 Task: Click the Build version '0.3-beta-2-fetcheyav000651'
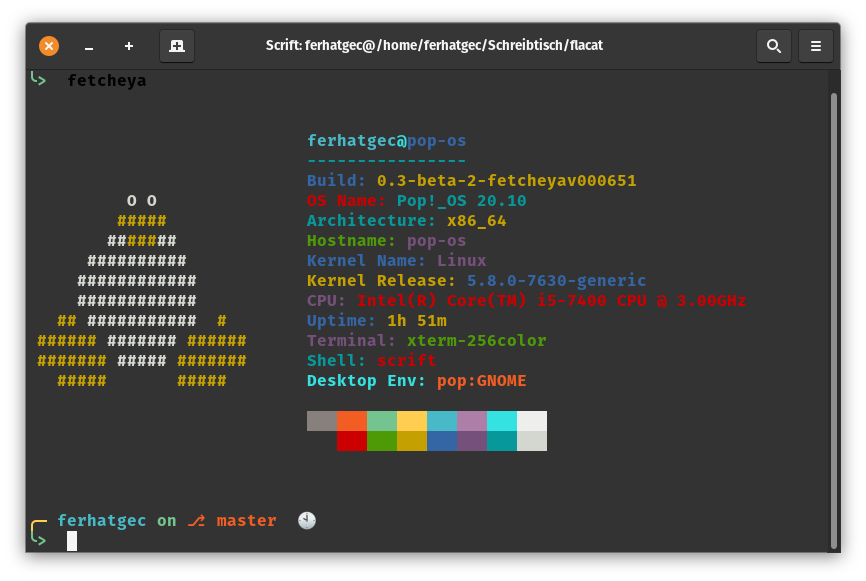click(x=506, y=181)
